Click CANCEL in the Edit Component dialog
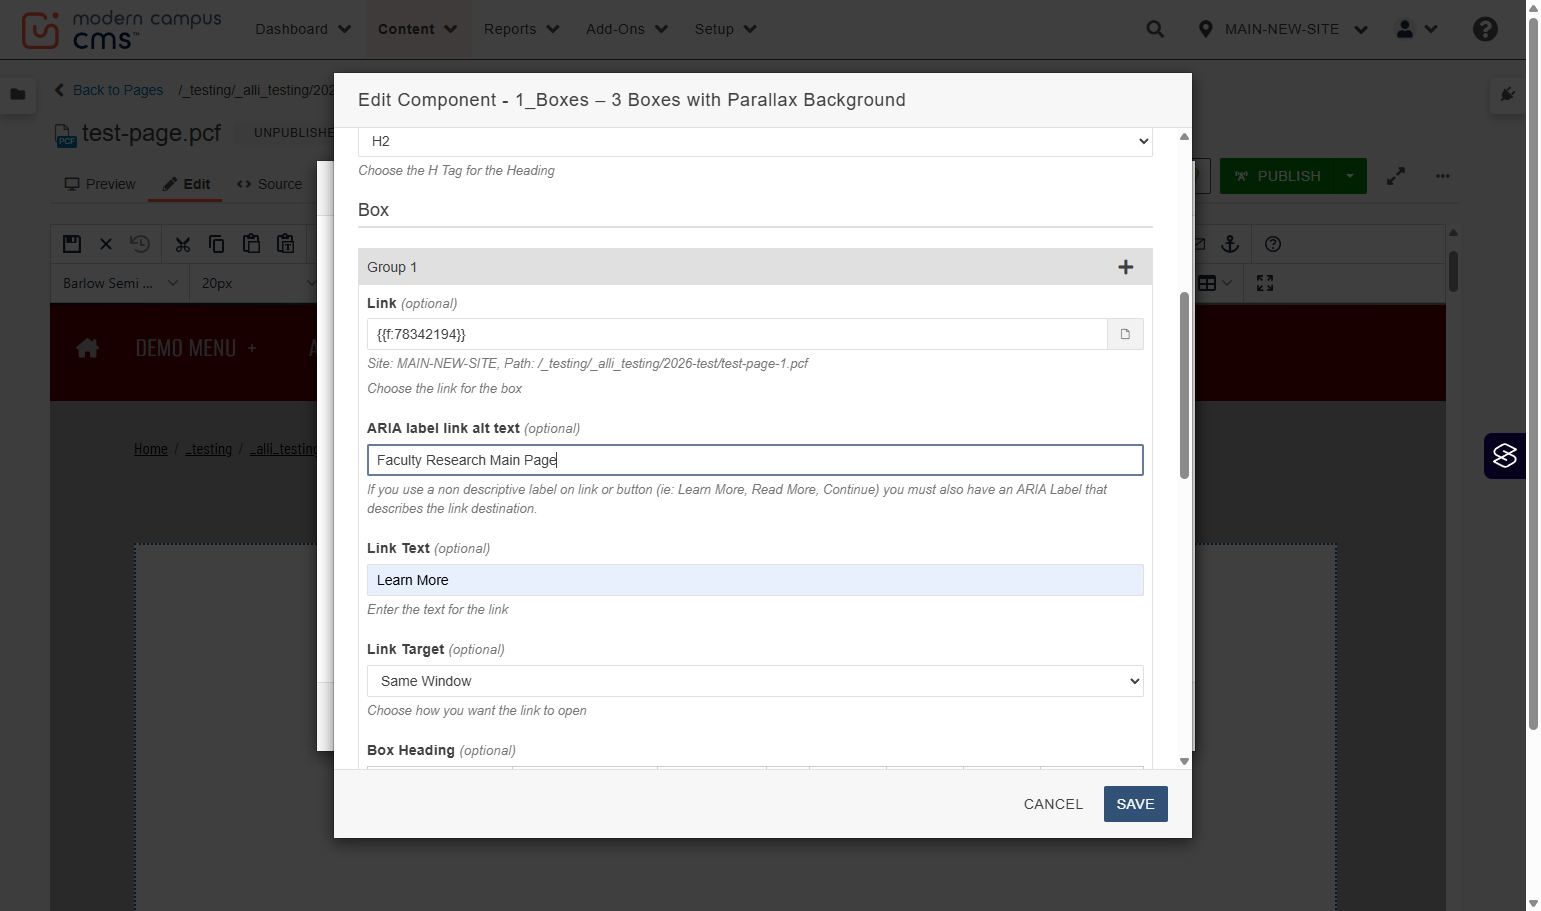The width and height of the screenshot is (1541, 911). (x=1053, y=804)
